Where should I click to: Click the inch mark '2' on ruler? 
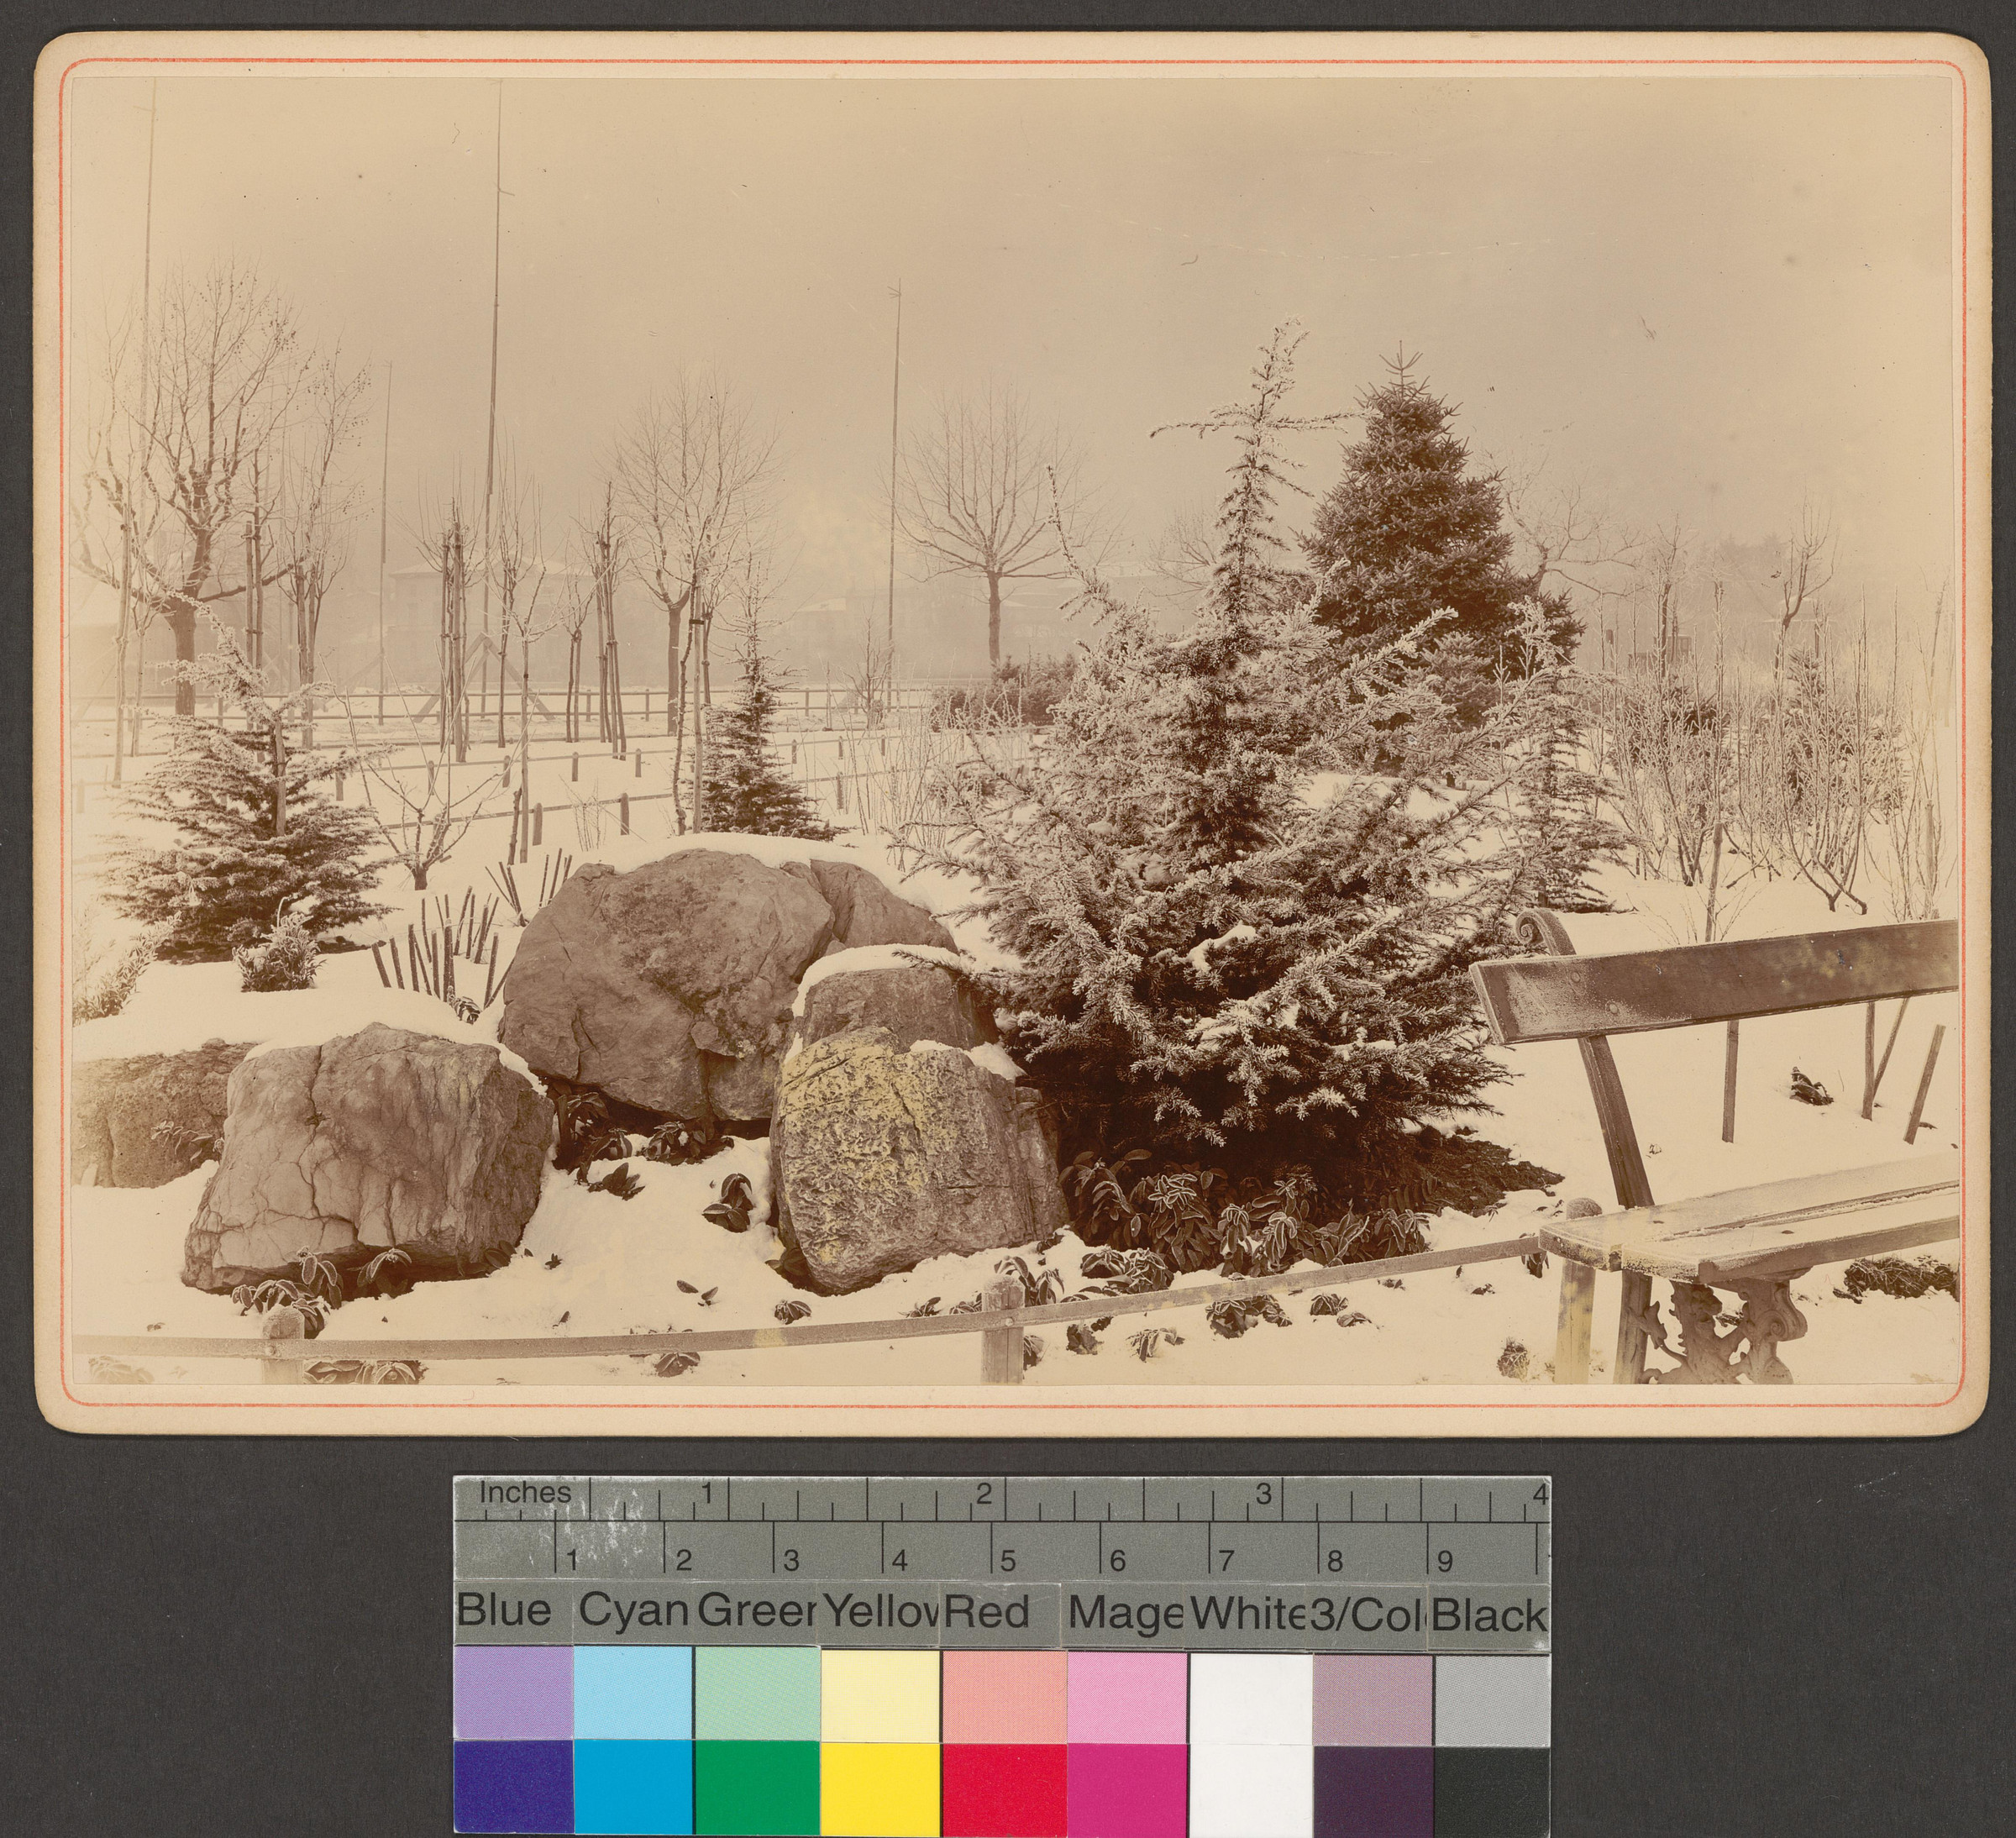pyautogui.click(x=984, y=1494)
